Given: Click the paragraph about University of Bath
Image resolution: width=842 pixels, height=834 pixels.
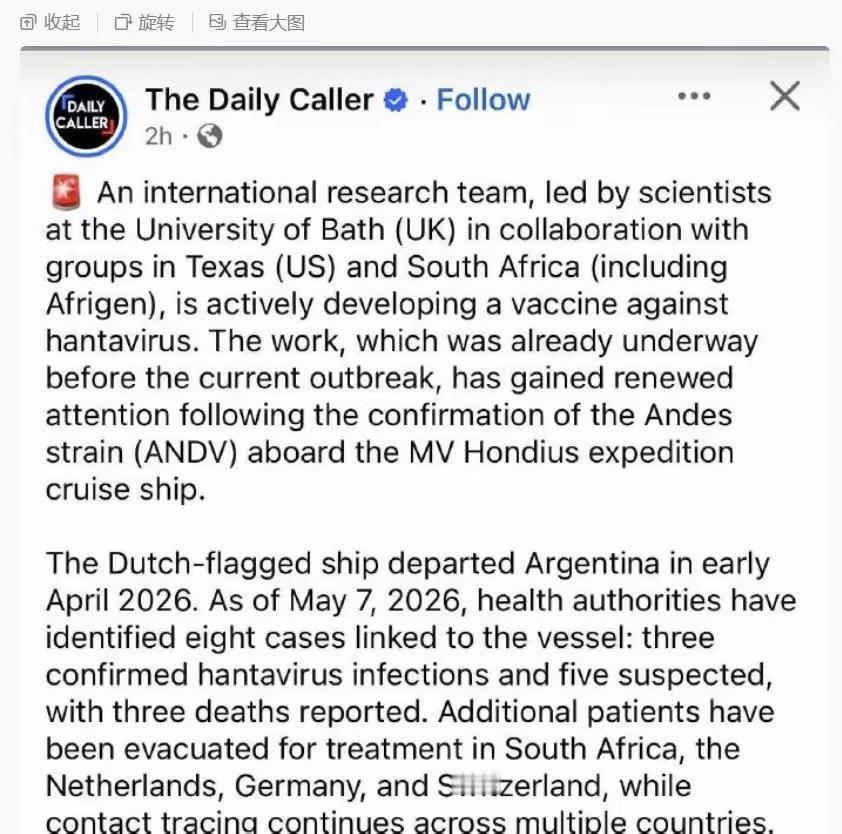Looking at the screenshot, I should pos(409,340).
